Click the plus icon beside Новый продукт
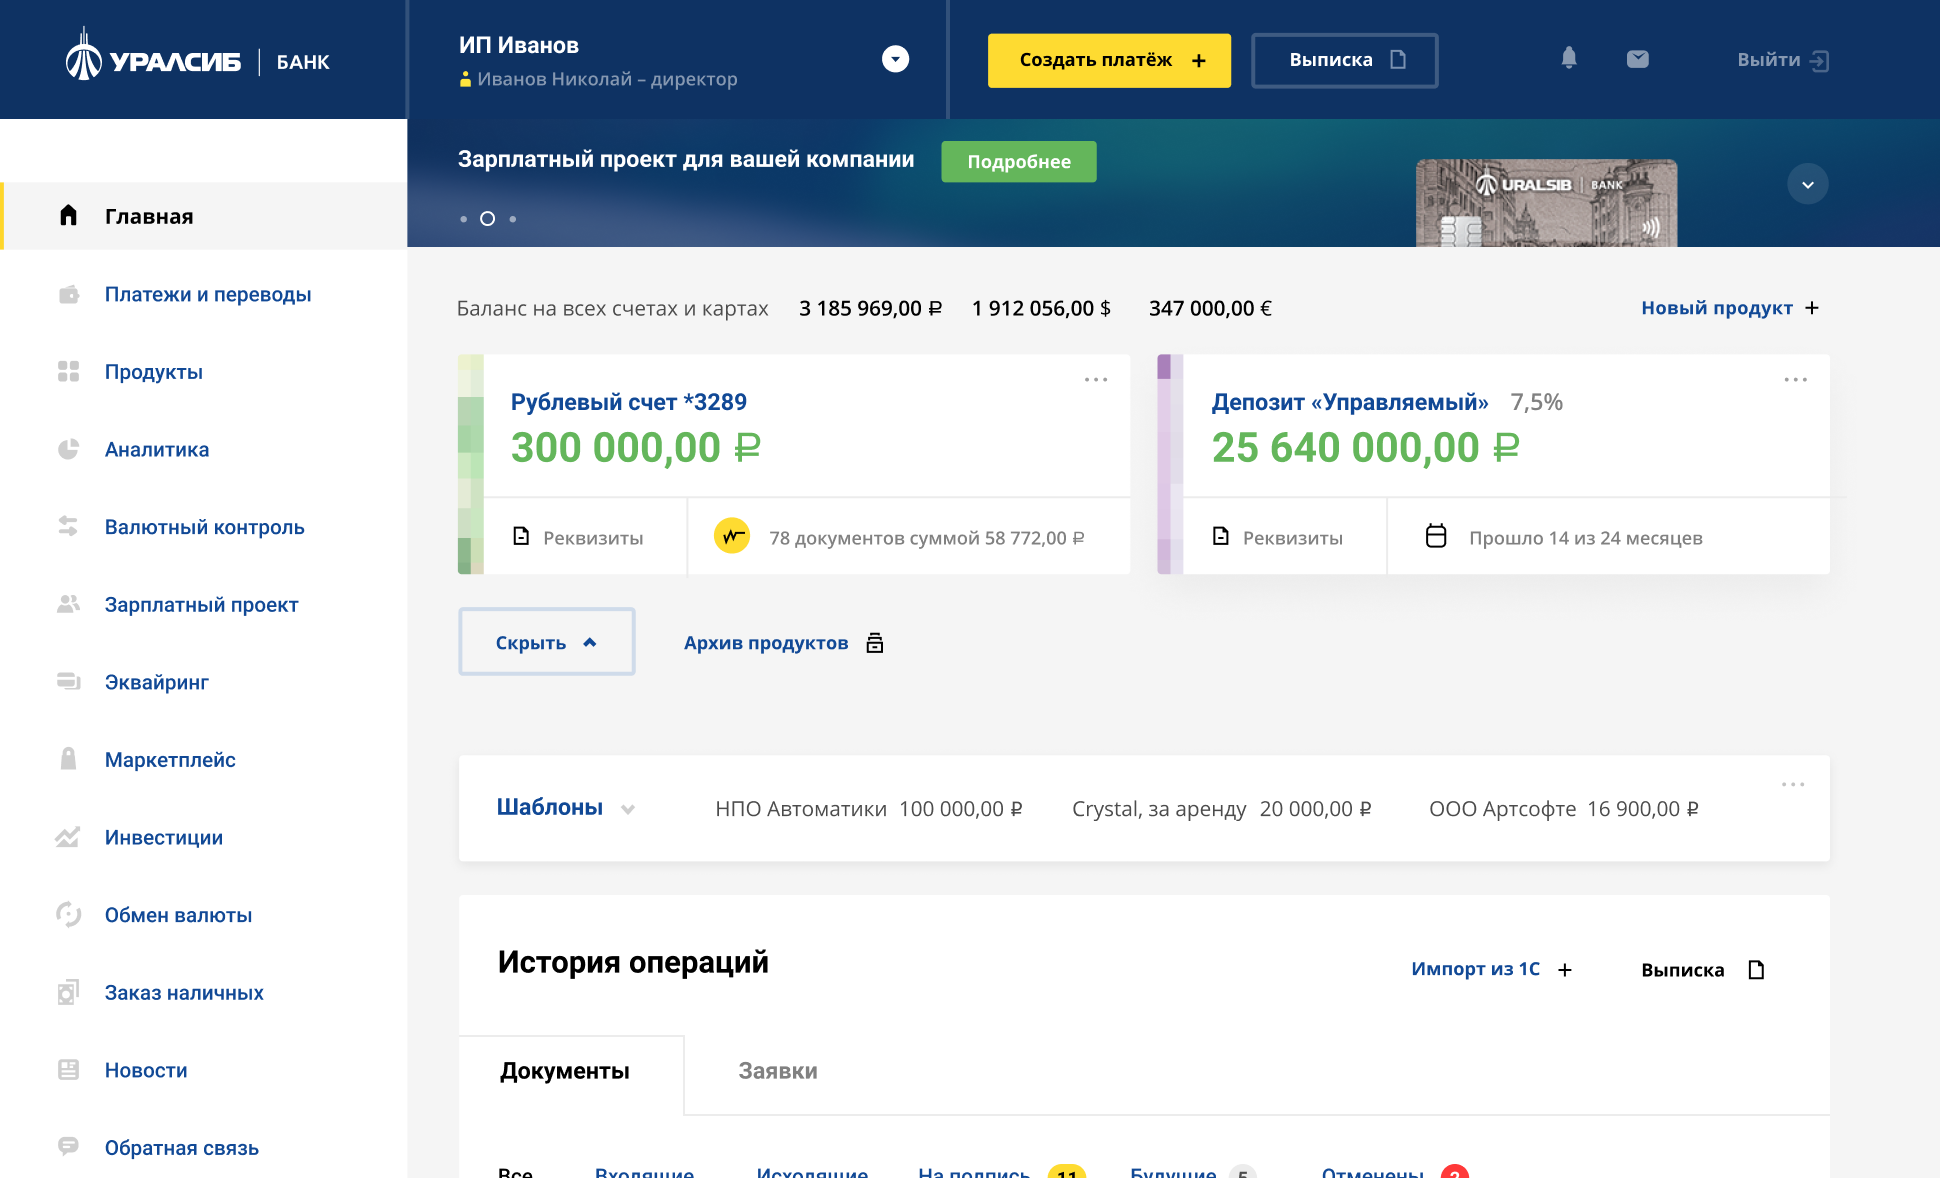The height and width of the screenshot is (1178, 1940). click(x=1812, y=307)
